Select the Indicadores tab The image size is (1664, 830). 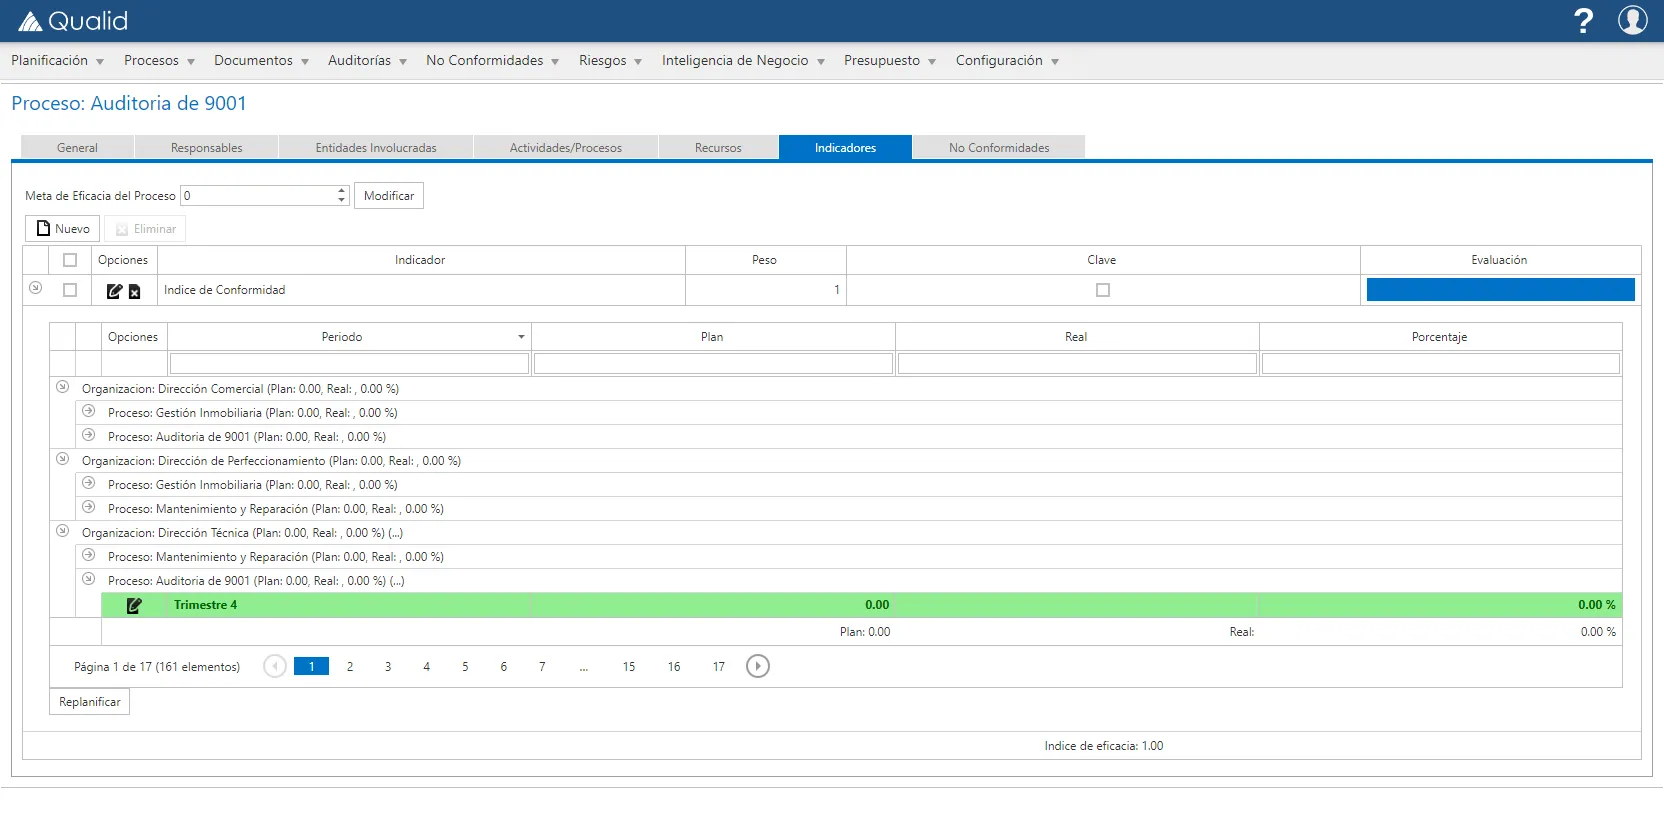(x=845, y=148)
